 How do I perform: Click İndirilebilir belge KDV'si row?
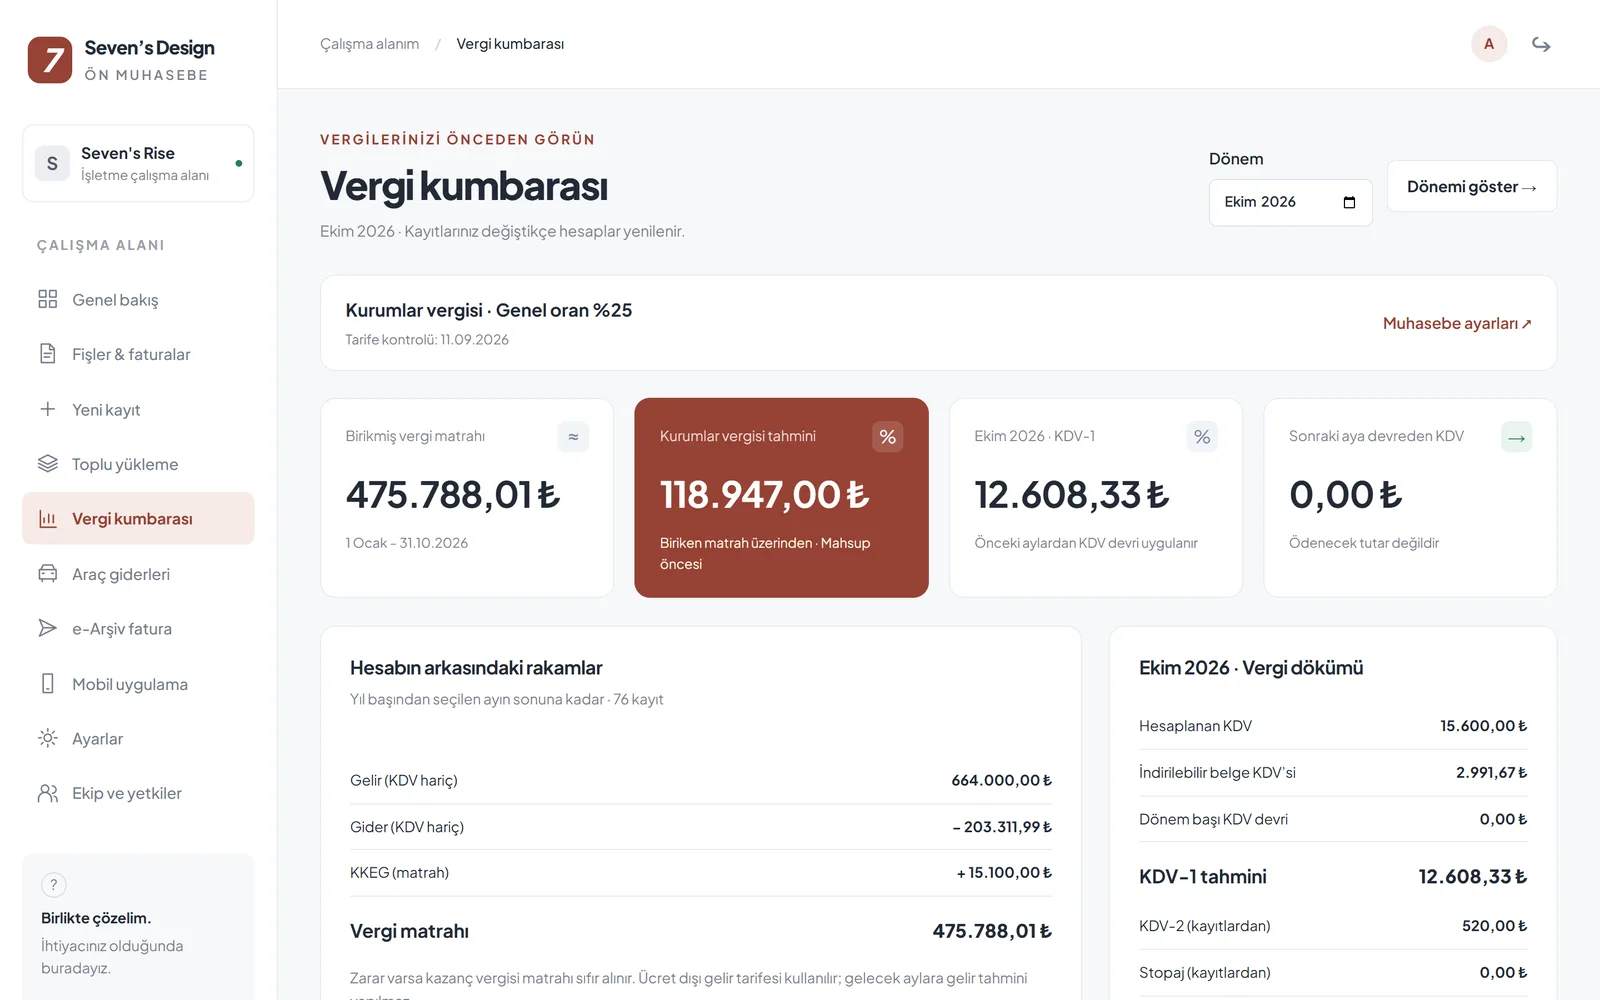1333,773
